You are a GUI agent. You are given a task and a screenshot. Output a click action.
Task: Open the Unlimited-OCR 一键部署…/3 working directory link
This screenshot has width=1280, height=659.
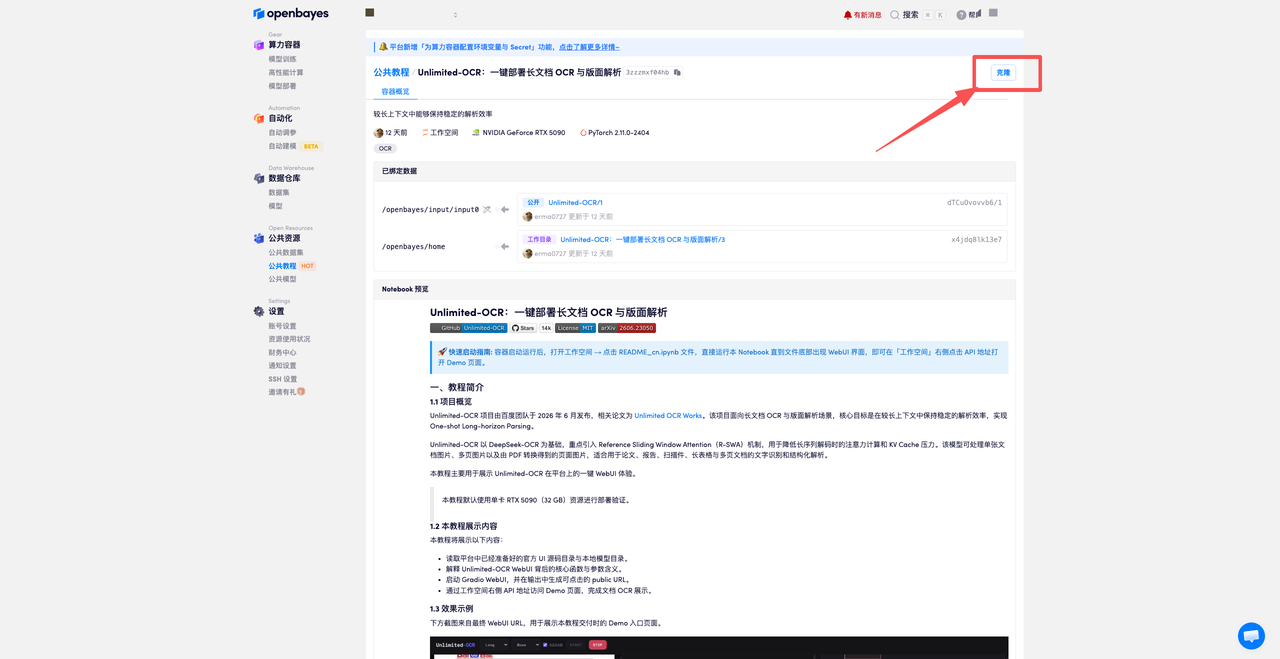point(642,240)
